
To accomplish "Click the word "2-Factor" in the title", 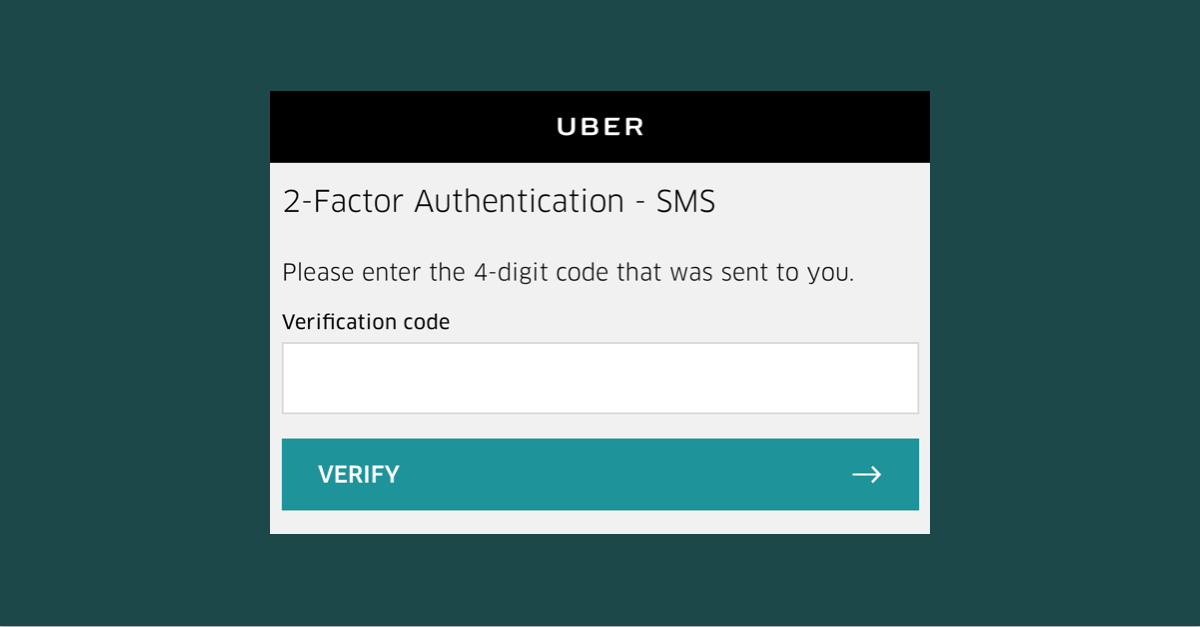I will click(x=343, y=202).
